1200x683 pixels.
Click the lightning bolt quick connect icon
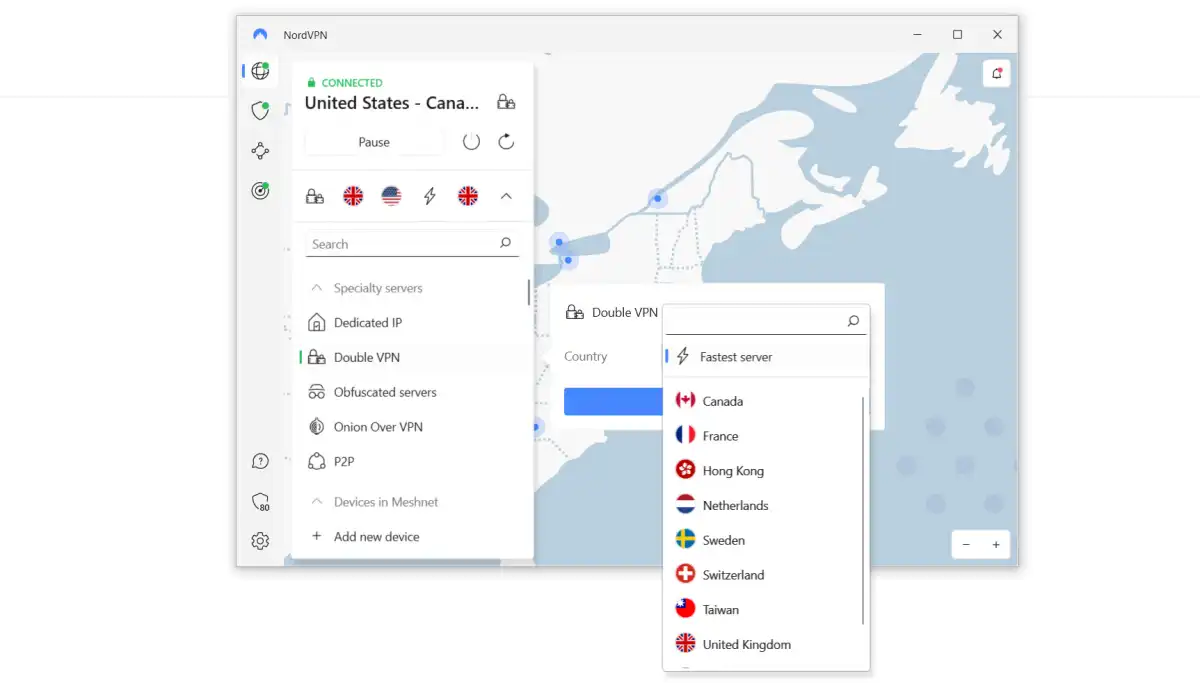(x=430, y=197)
